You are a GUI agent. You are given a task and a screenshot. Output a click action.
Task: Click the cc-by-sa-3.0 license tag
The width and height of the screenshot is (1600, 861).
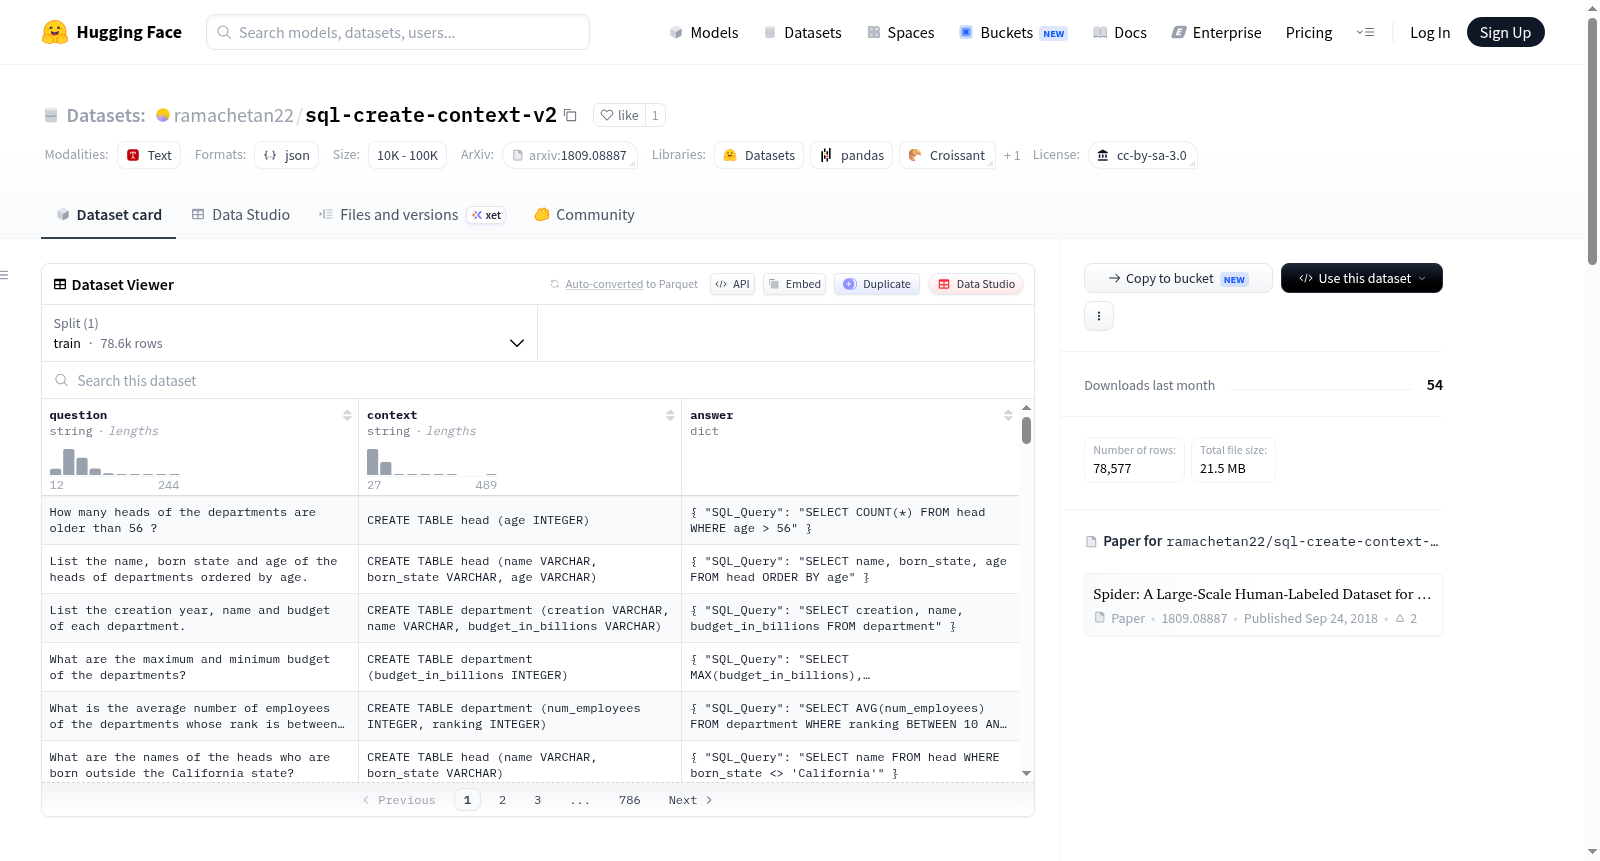(x=1142, y=155)
